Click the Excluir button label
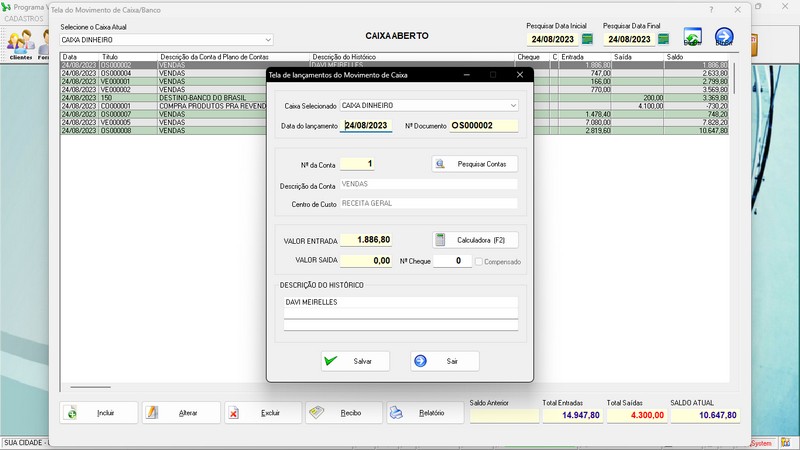The width and height of the screenshot is (800, 450). point(270,413)
